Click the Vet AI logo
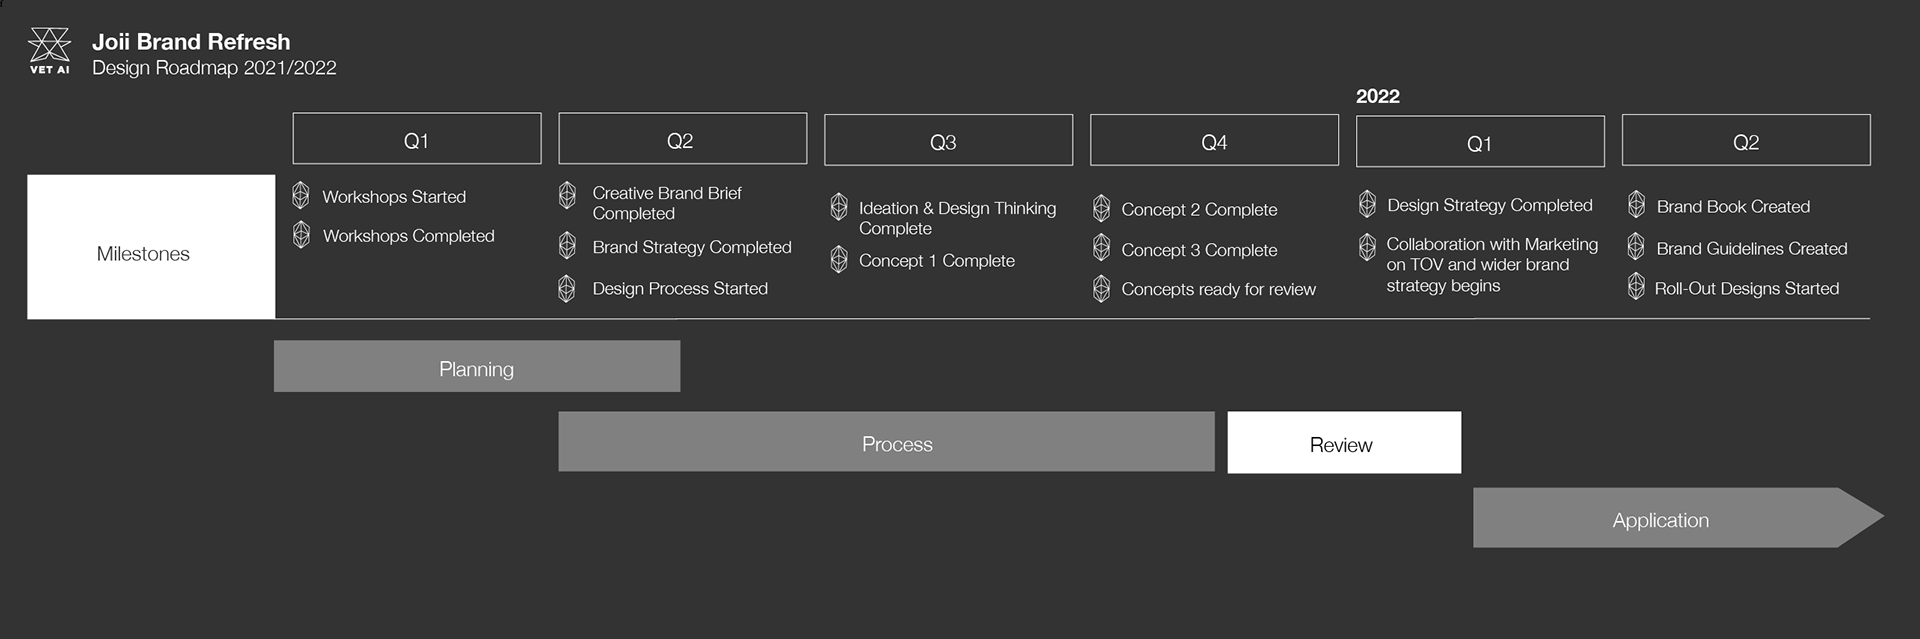The image size is (1920, 639). pos(49,50)
